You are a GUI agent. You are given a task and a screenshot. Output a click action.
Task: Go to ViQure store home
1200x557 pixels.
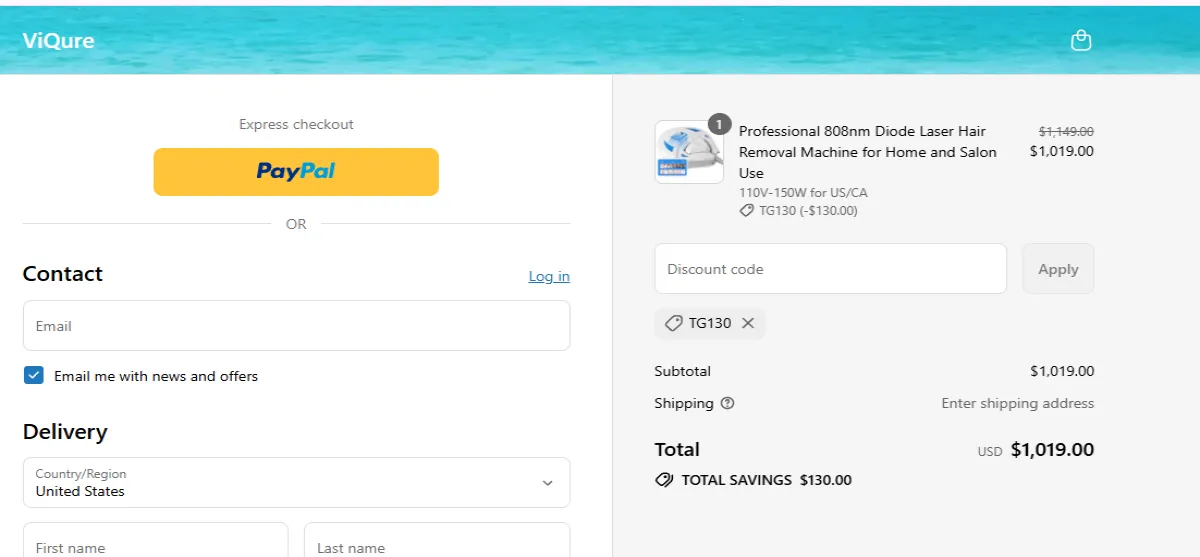(58, 41)
